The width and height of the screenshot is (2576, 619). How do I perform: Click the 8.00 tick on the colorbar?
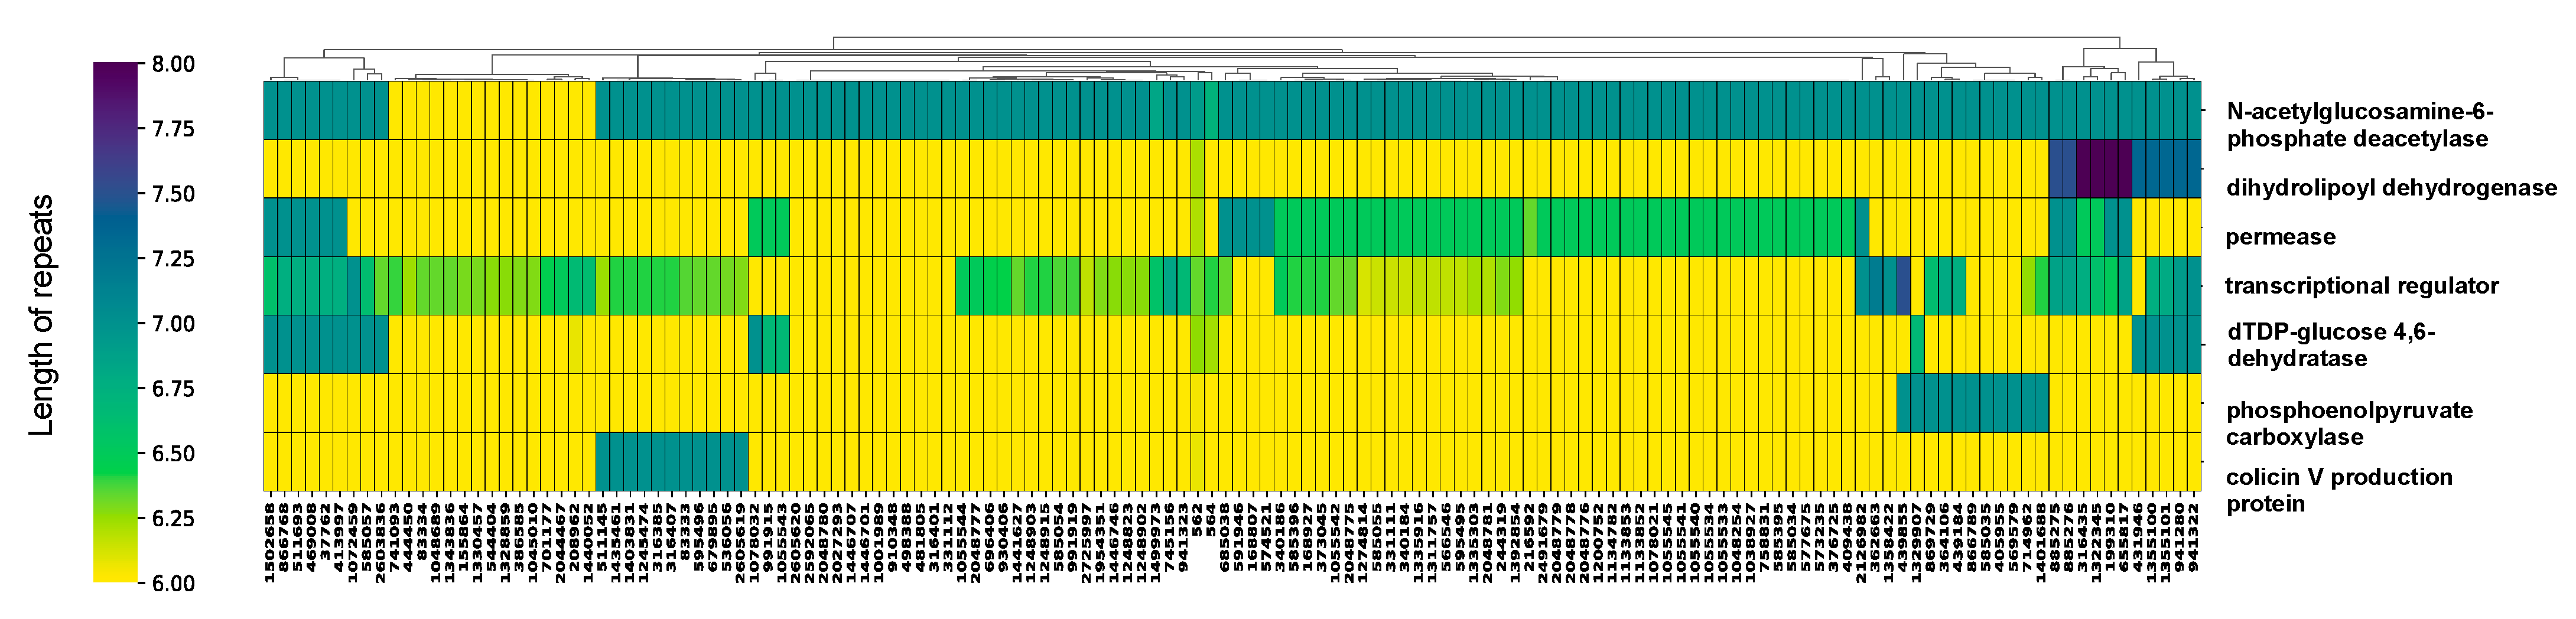tap(173, 64)
